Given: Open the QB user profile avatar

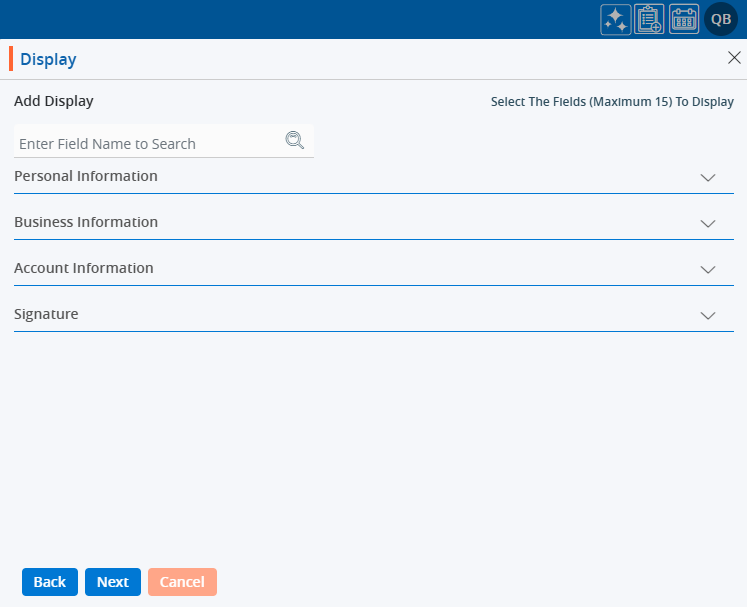Looking at the screenshot, I should coord(721,19).
